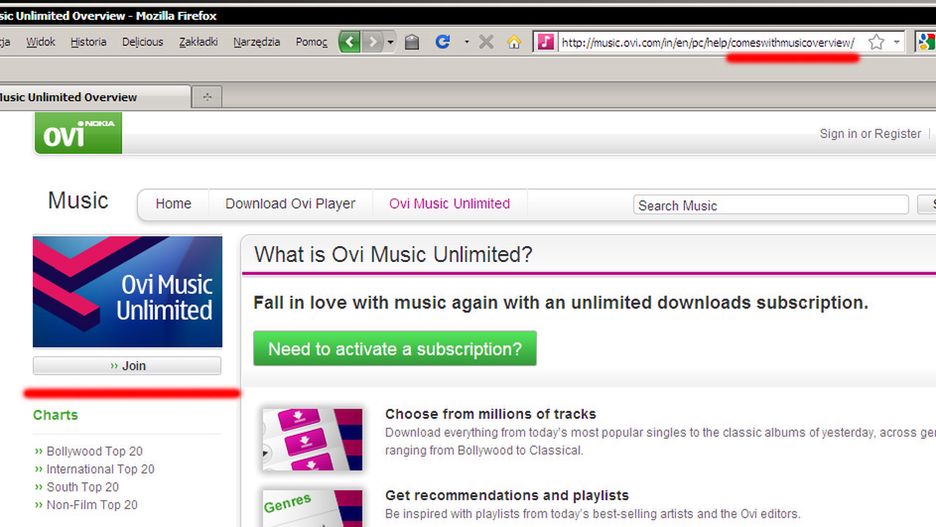Image resolution: width=936 pixels, height=527 pixels.
Task: Click the green Back navigation arrow
Action: (350, 42)
